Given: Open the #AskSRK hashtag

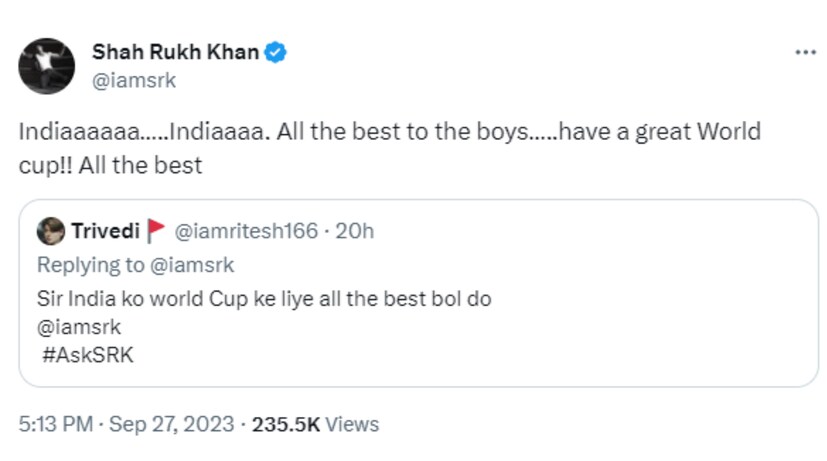Looking at the screenshot, I should 88,354.
